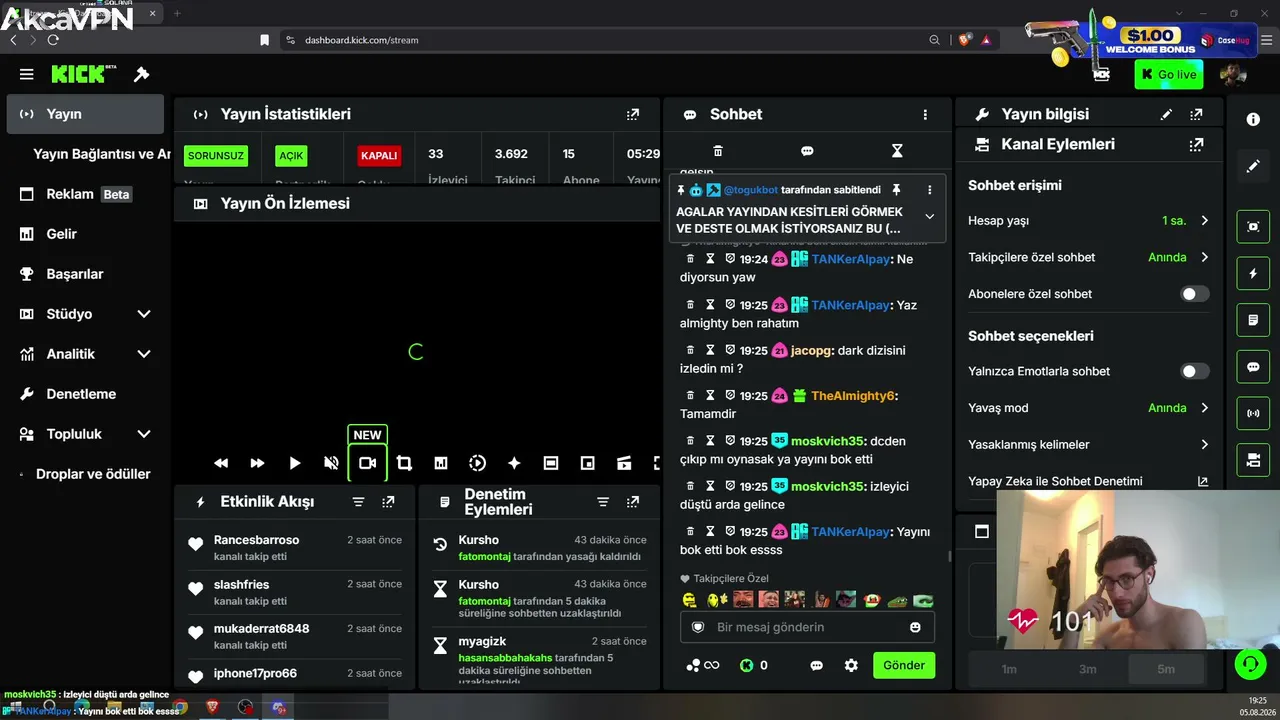
Task: Open Takipçilere özel sohbet setting
Action: click(x=1088, y=257)
